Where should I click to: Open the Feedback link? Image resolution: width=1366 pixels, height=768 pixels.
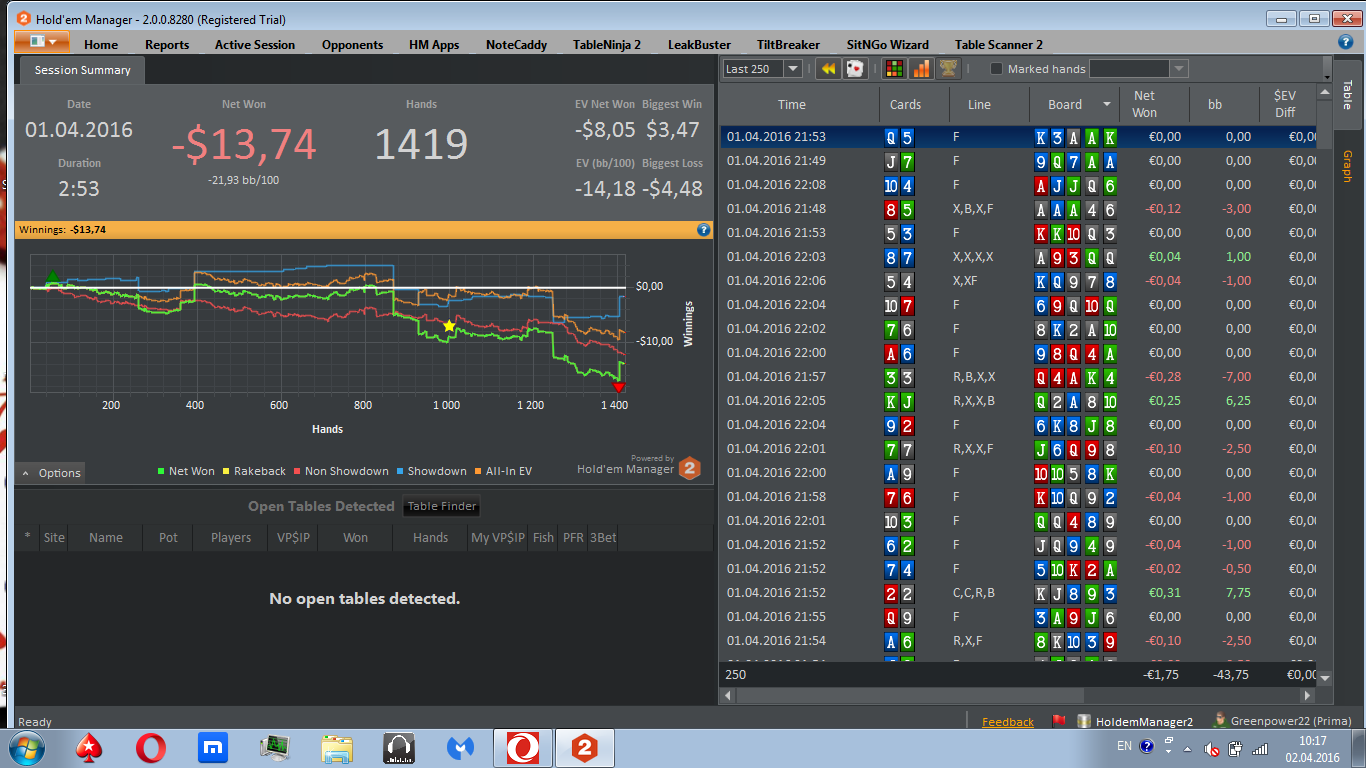tap(1008, 721)
